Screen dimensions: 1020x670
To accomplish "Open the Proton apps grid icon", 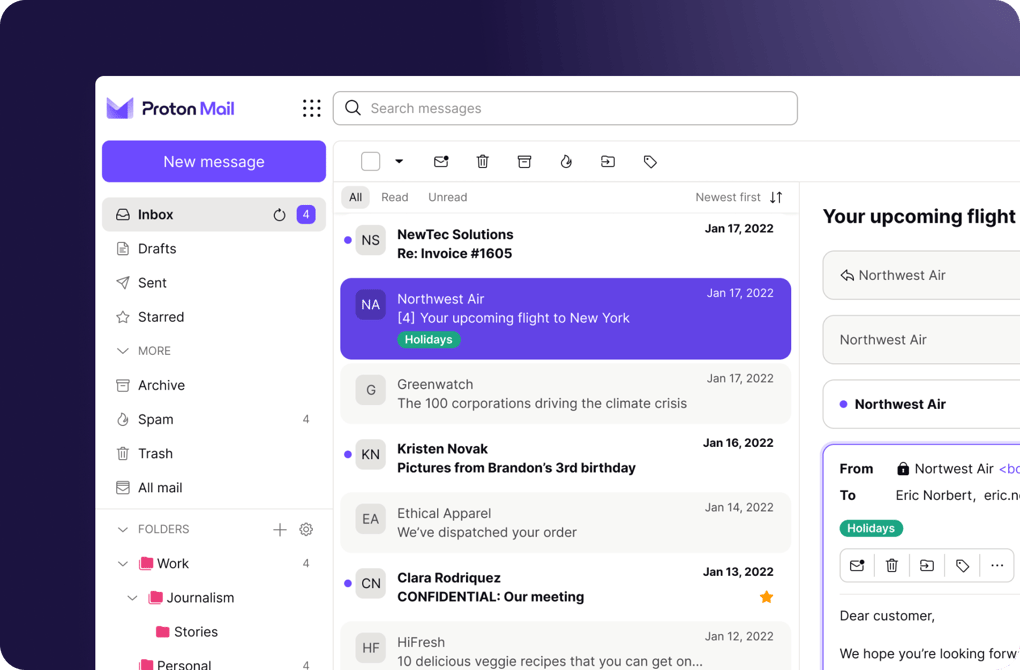I will pos(312,108).
